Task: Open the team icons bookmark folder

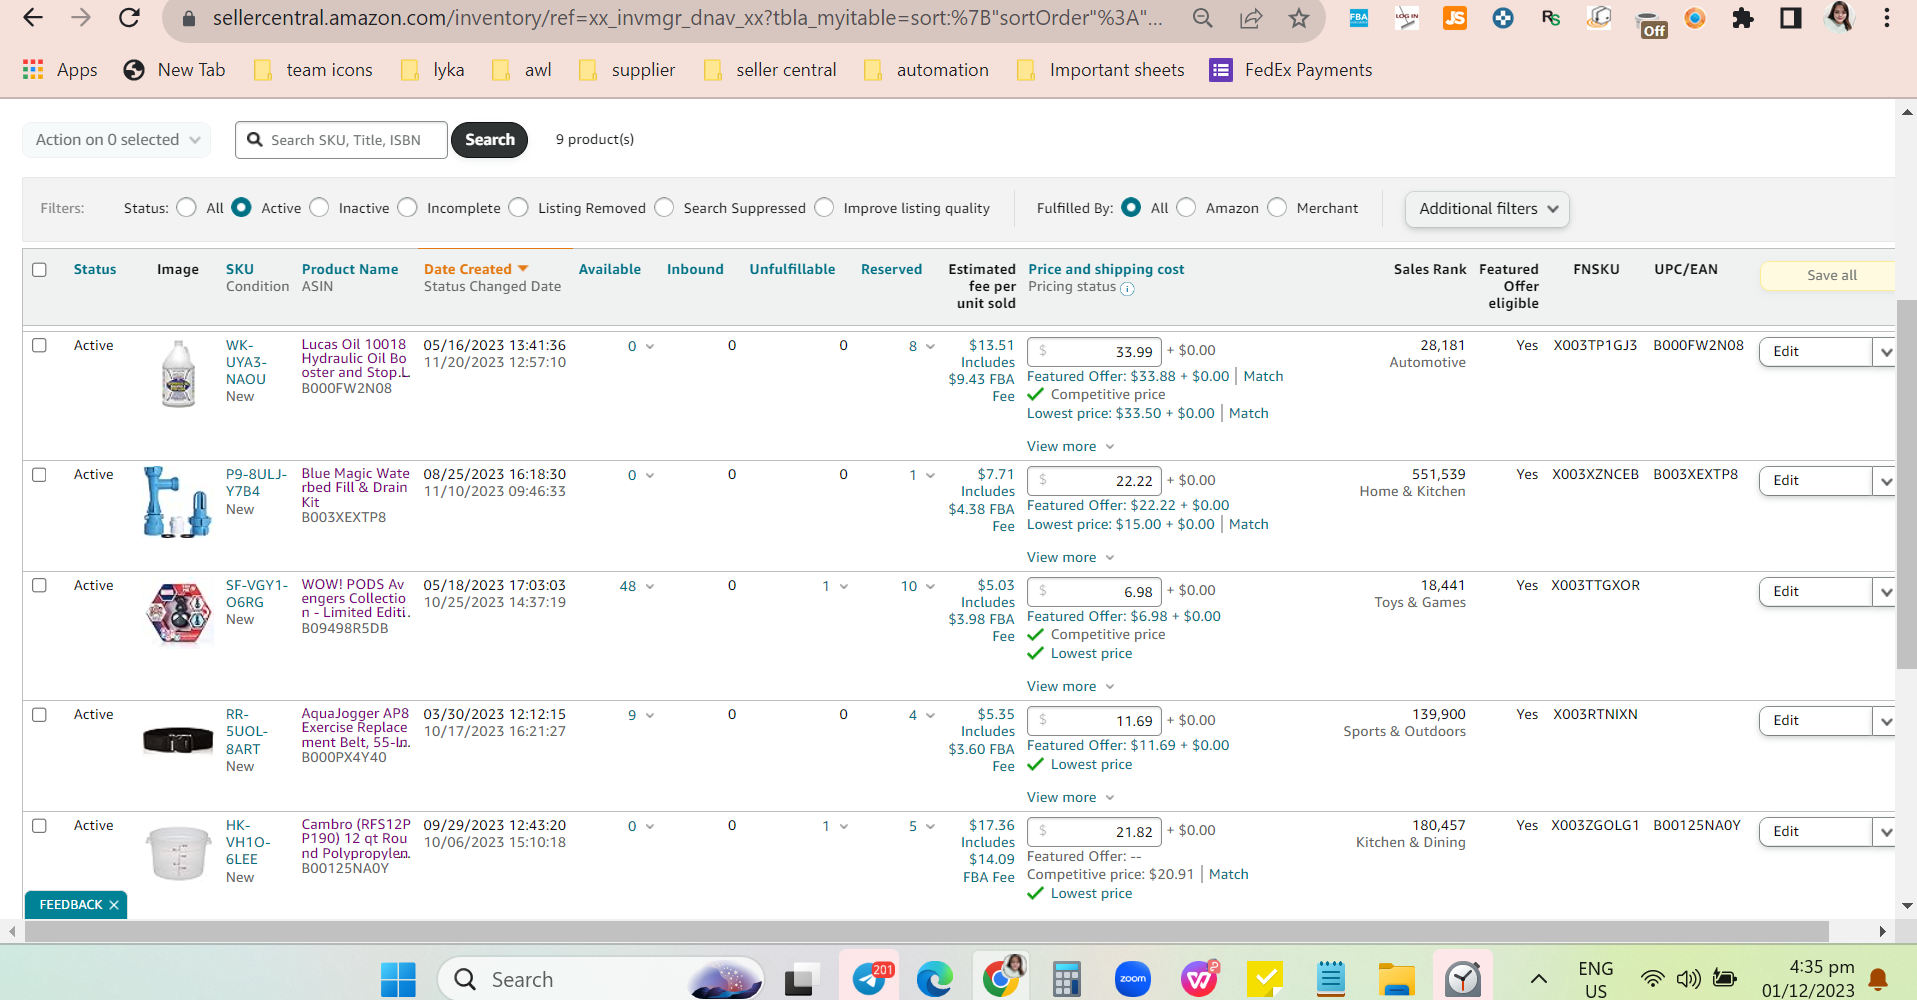Action: [313, 70]
